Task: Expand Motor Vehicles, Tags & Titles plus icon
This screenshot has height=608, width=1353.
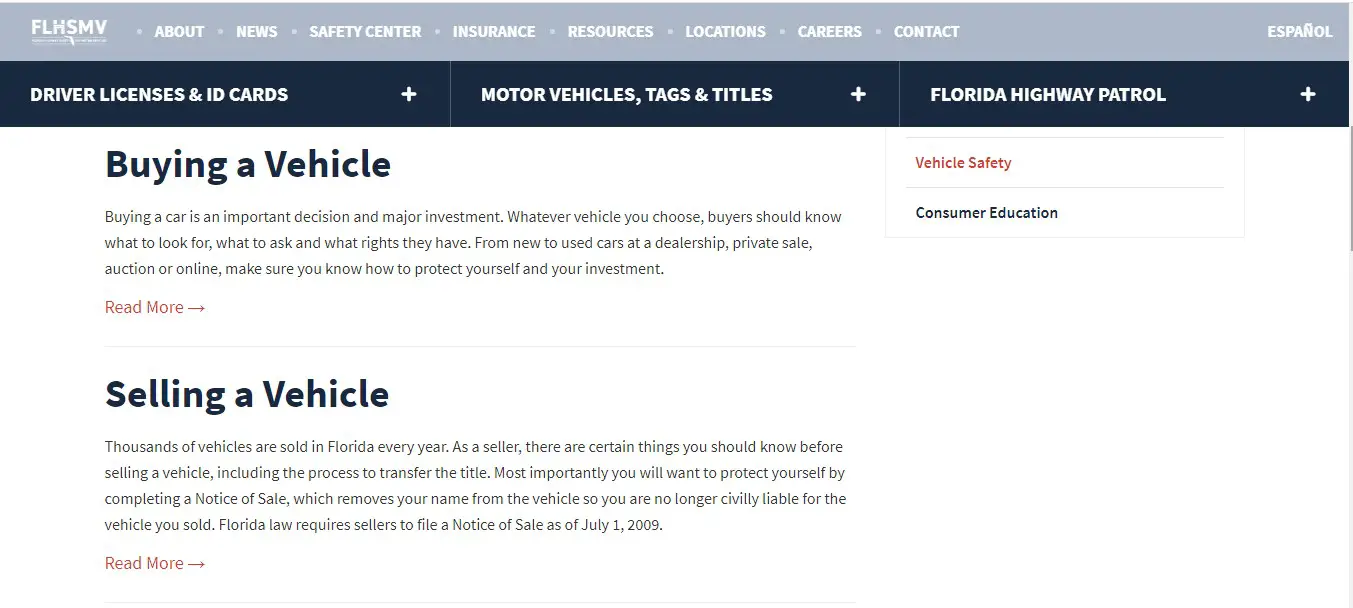Action: click(858, 94)
